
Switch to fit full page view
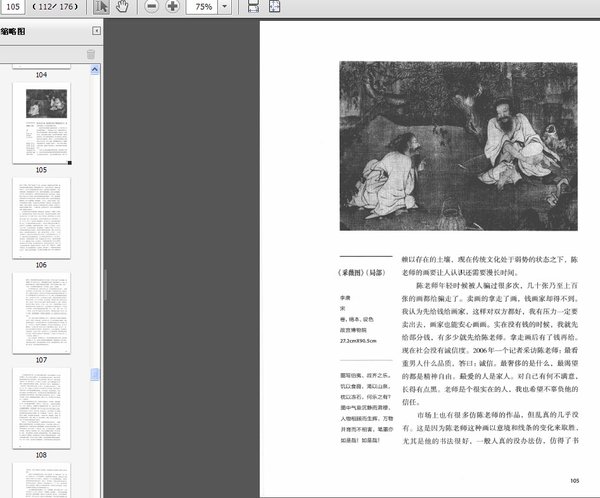click(x=275, y=8)
